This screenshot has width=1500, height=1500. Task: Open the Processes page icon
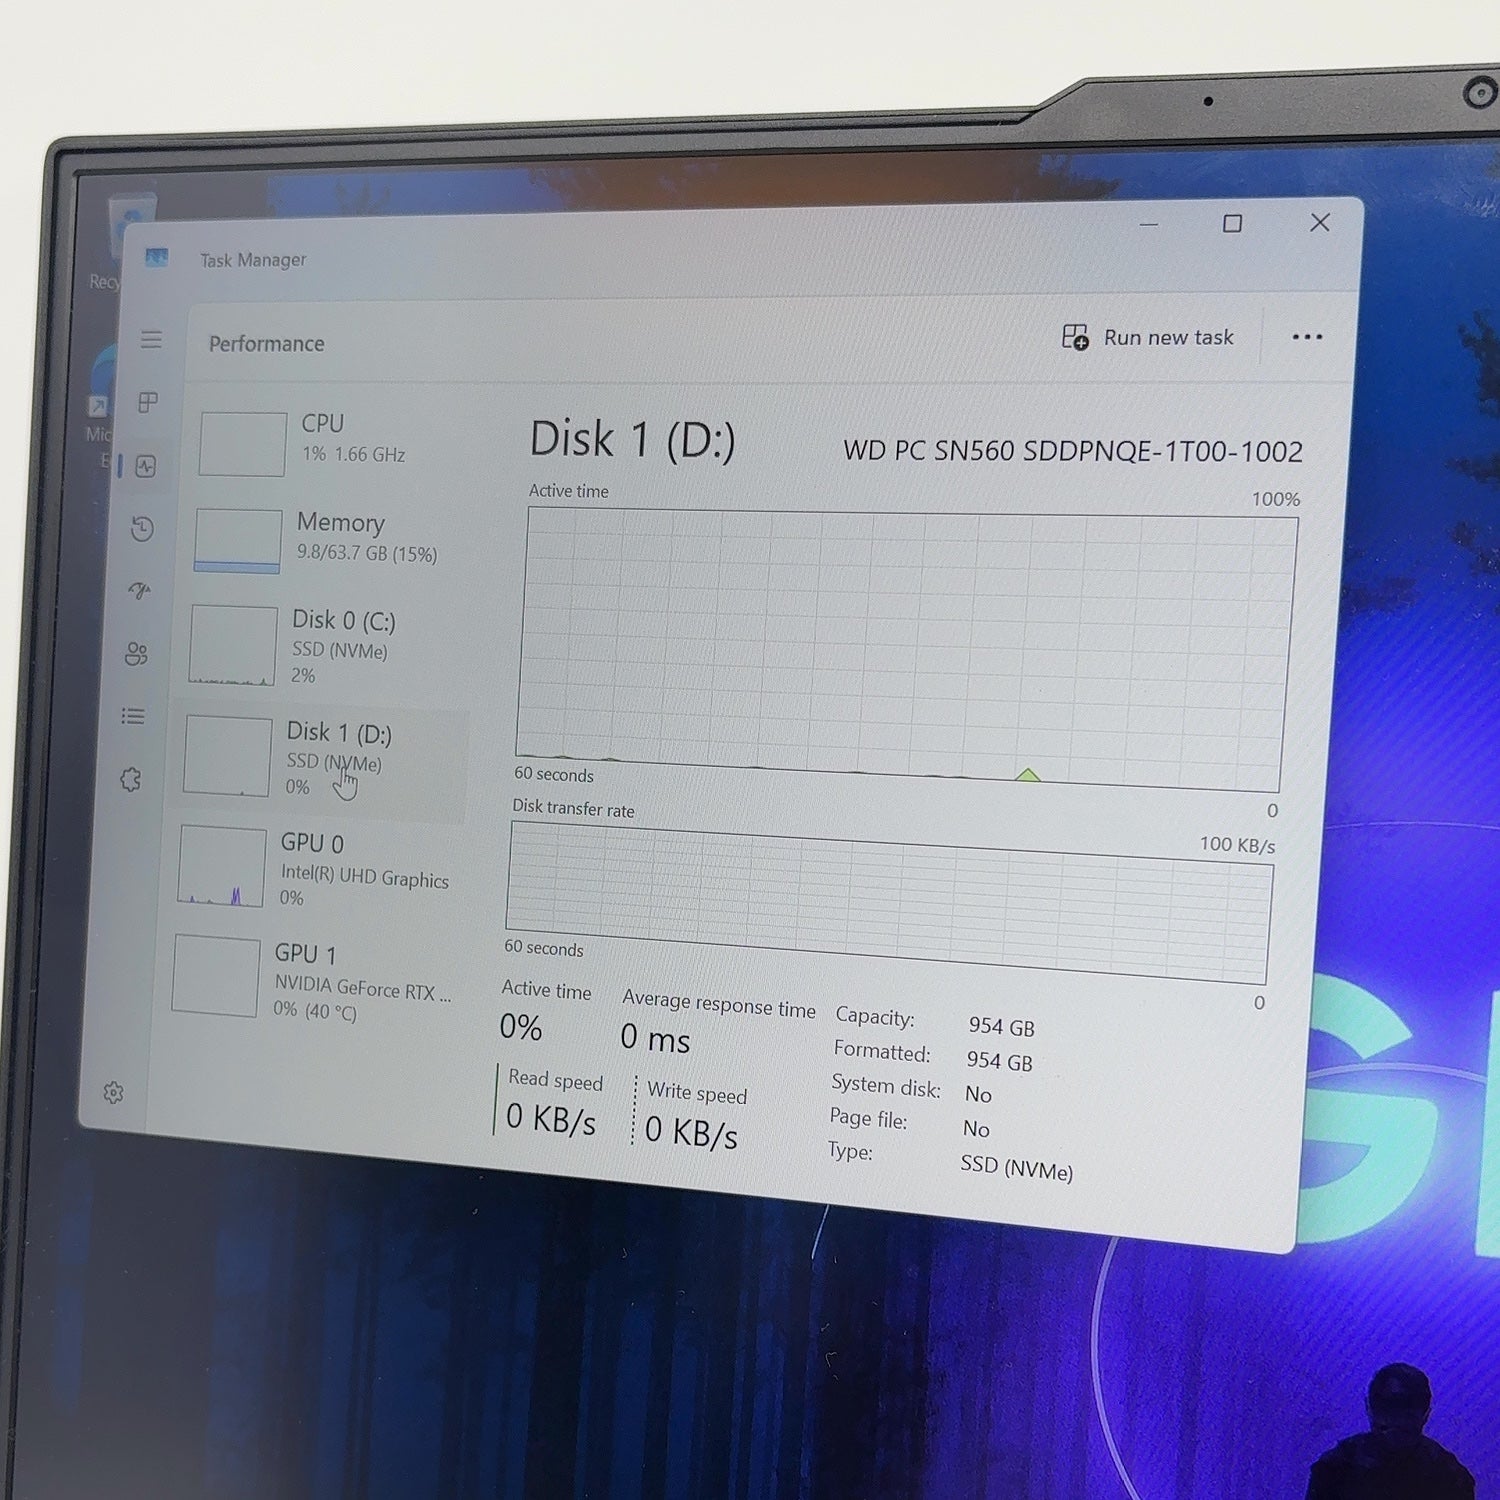148,402
